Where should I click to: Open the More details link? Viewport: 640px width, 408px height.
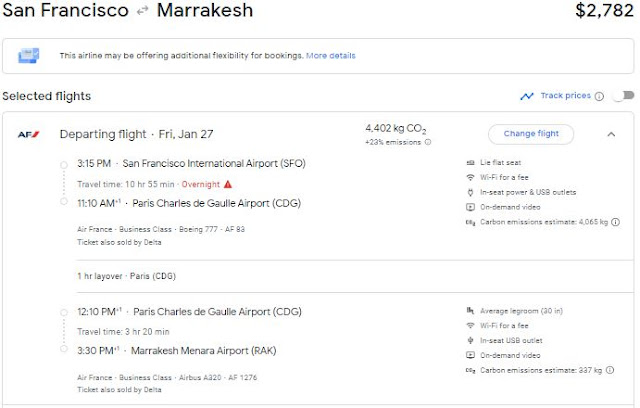330,56
